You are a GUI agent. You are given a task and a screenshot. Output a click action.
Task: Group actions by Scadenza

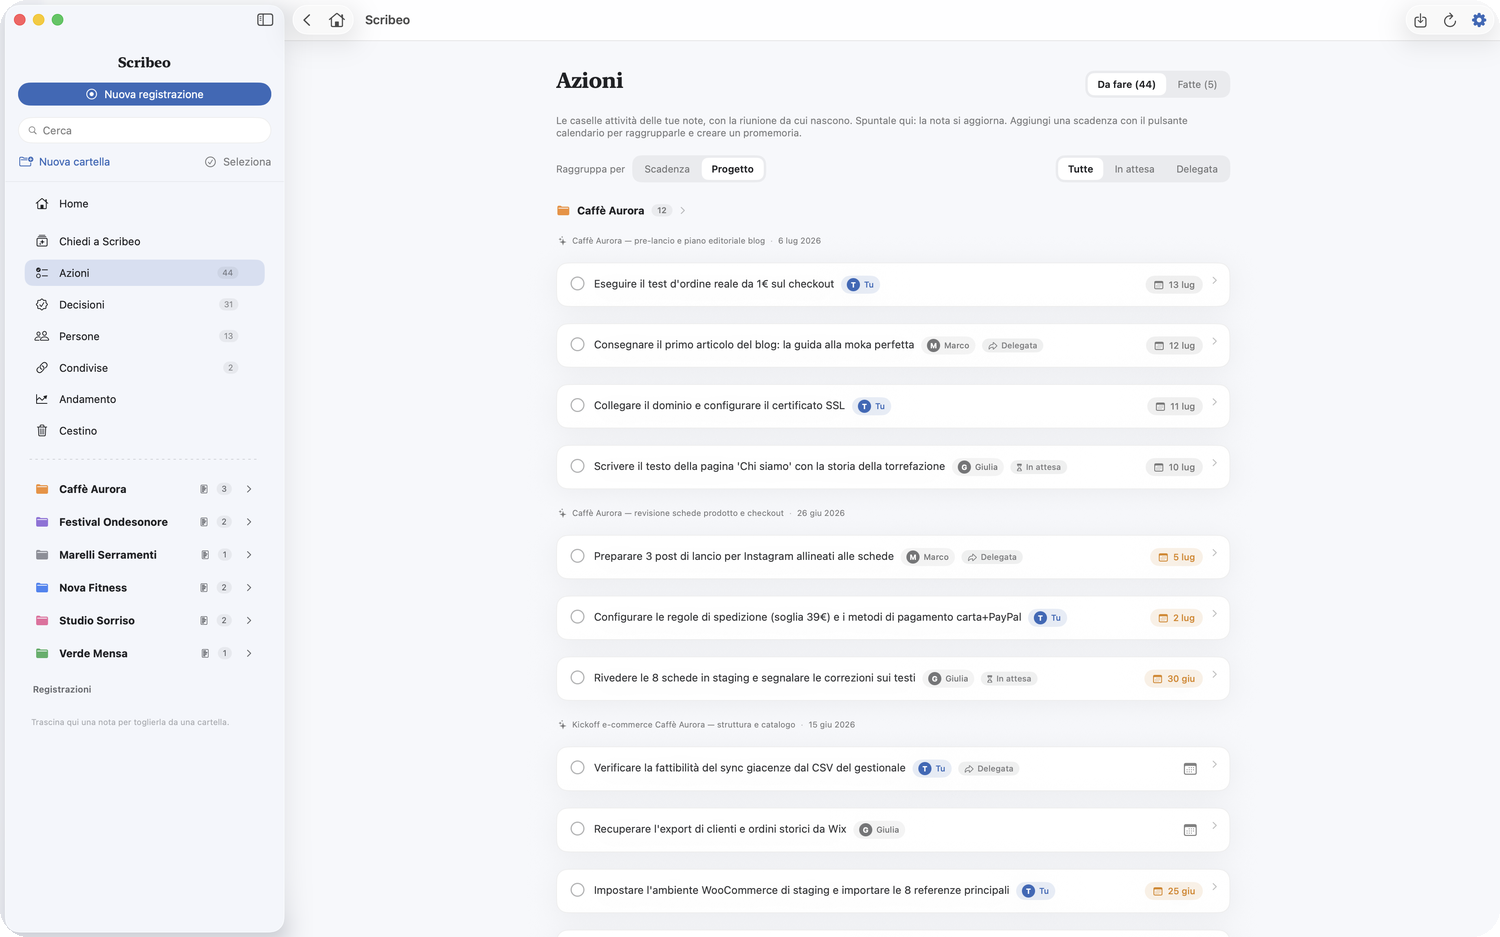tap(667, 169)
